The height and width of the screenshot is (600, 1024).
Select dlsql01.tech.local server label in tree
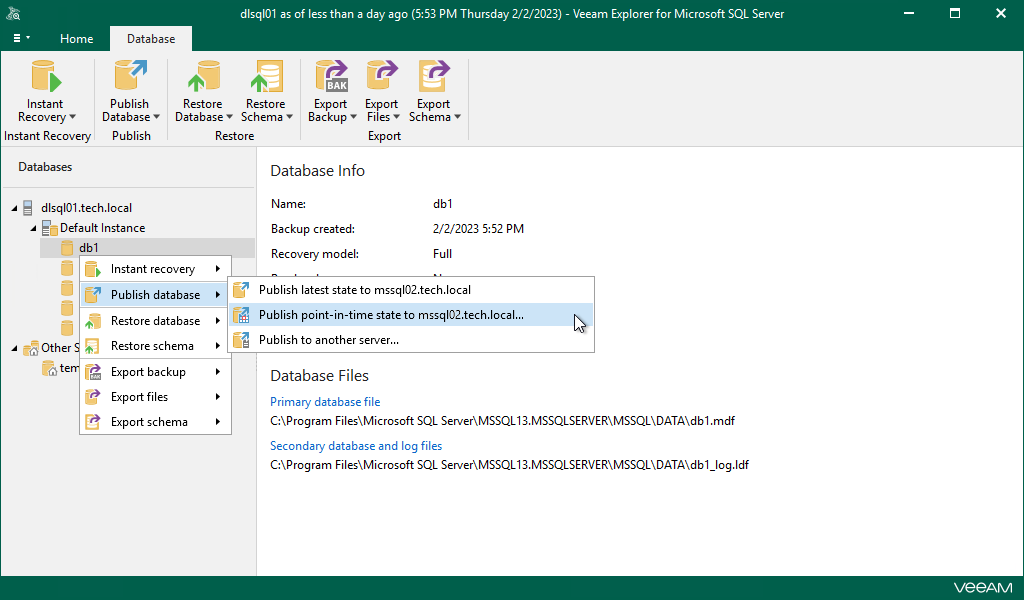pos(86,208)
